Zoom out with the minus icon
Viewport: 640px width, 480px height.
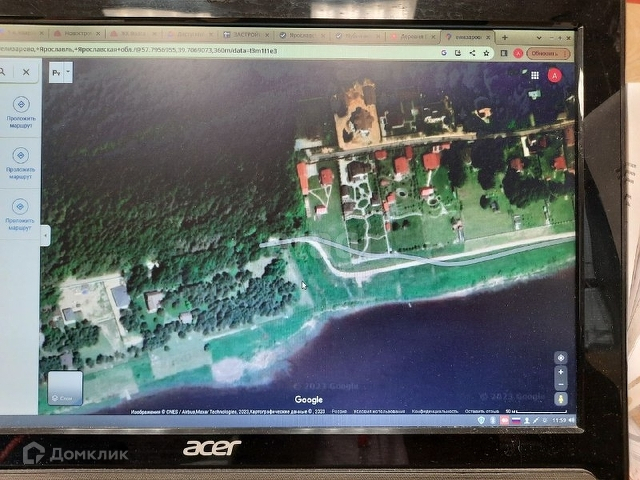(561, 384)
